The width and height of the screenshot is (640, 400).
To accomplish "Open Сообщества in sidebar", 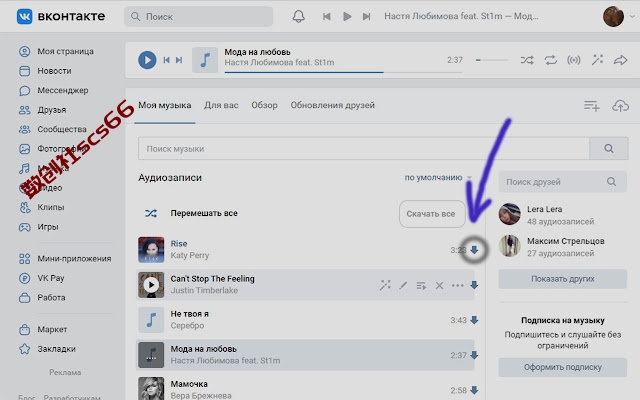I will point(53,129).
